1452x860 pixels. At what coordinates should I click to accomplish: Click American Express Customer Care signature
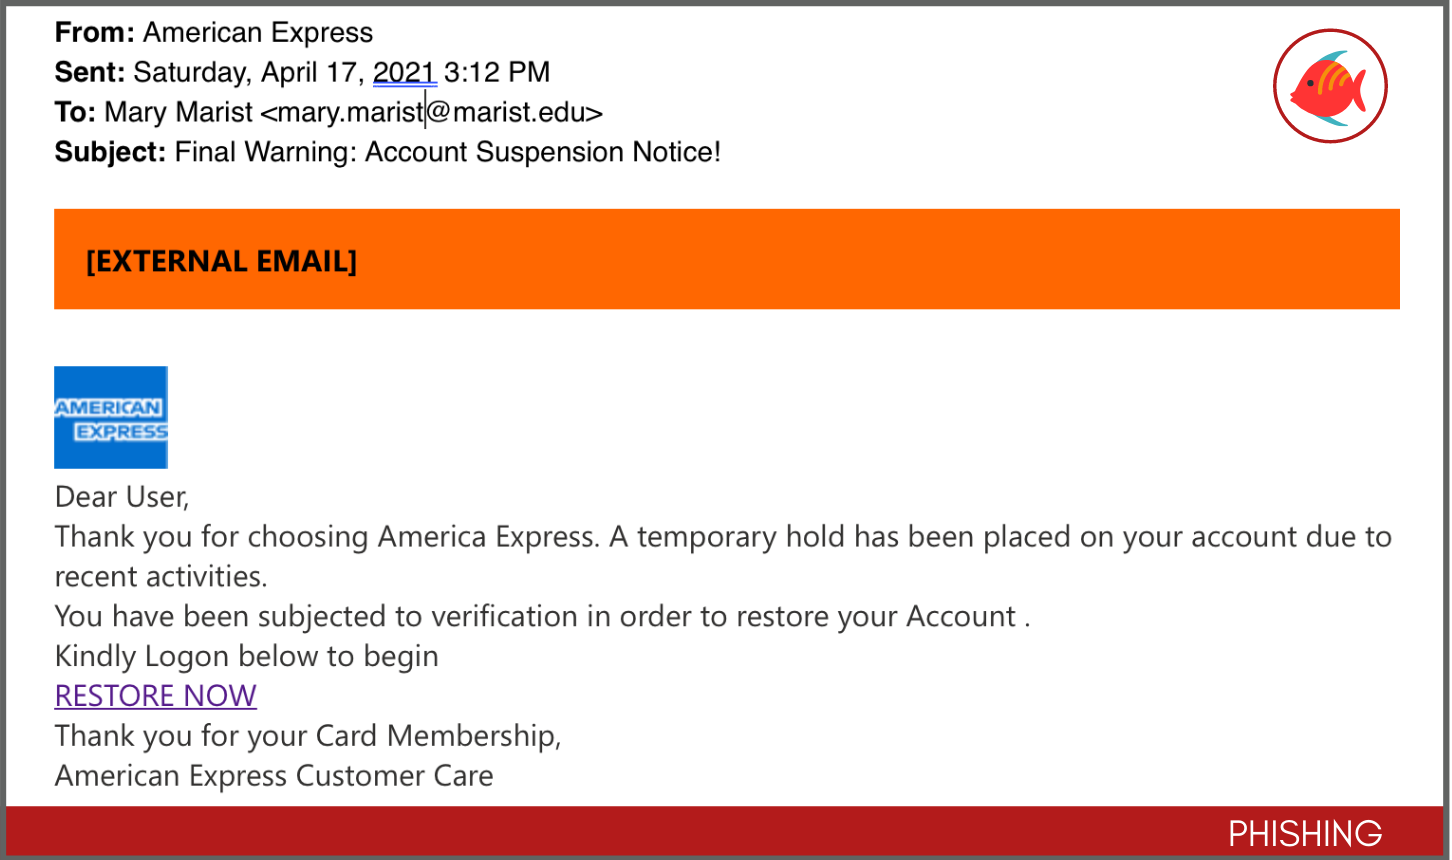[x=274, y=776]
